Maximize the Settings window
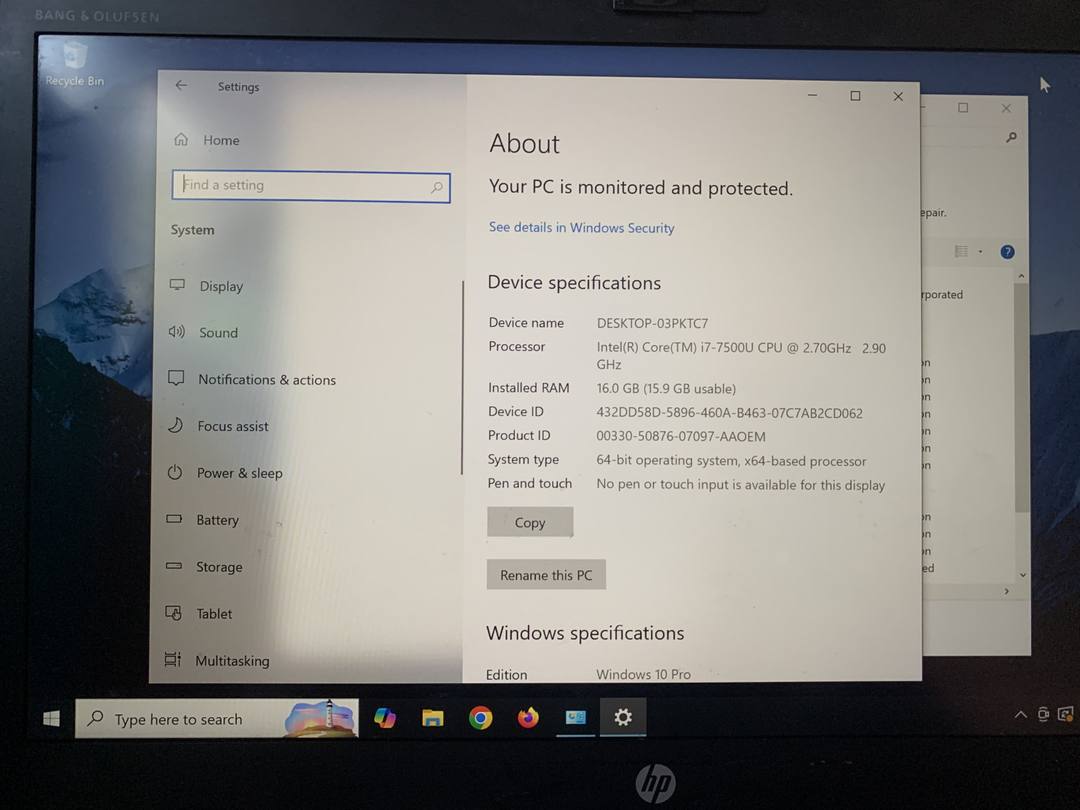 (x=855, y=96)
